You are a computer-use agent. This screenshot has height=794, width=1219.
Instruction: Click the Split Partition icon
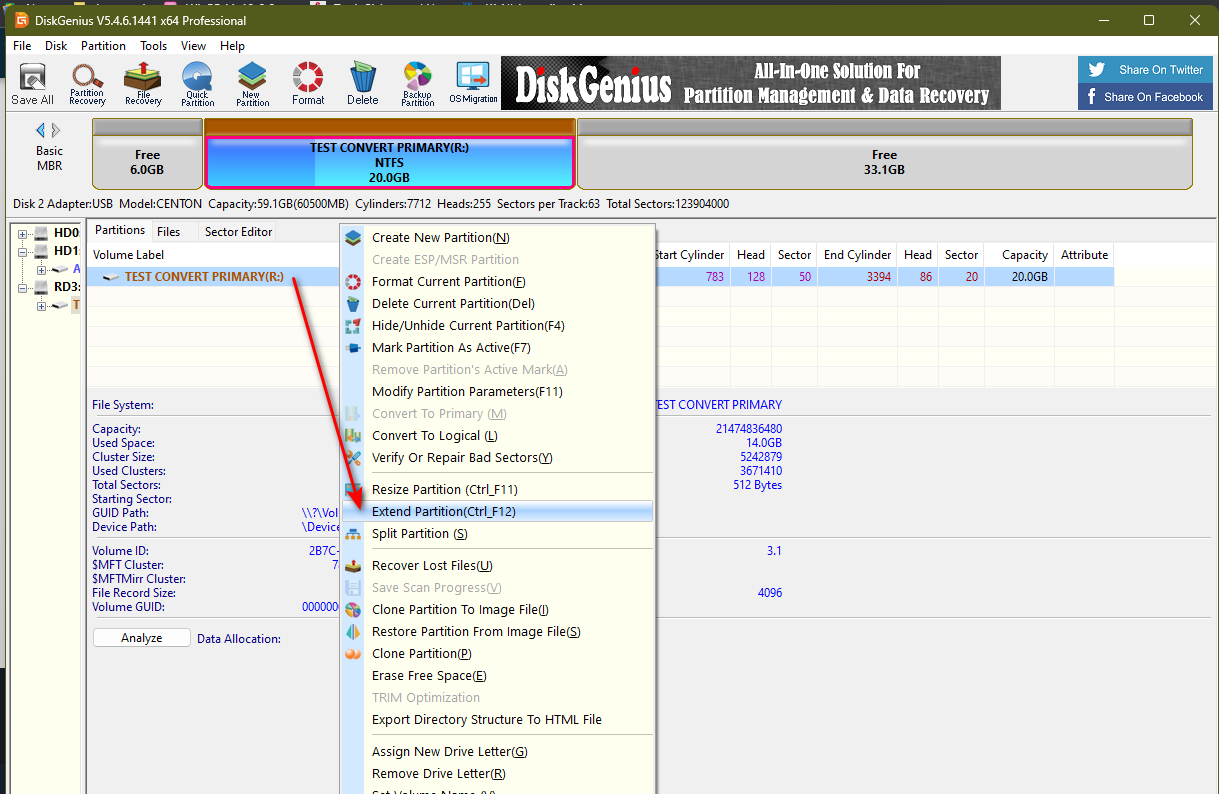click(x=352, y=534)
